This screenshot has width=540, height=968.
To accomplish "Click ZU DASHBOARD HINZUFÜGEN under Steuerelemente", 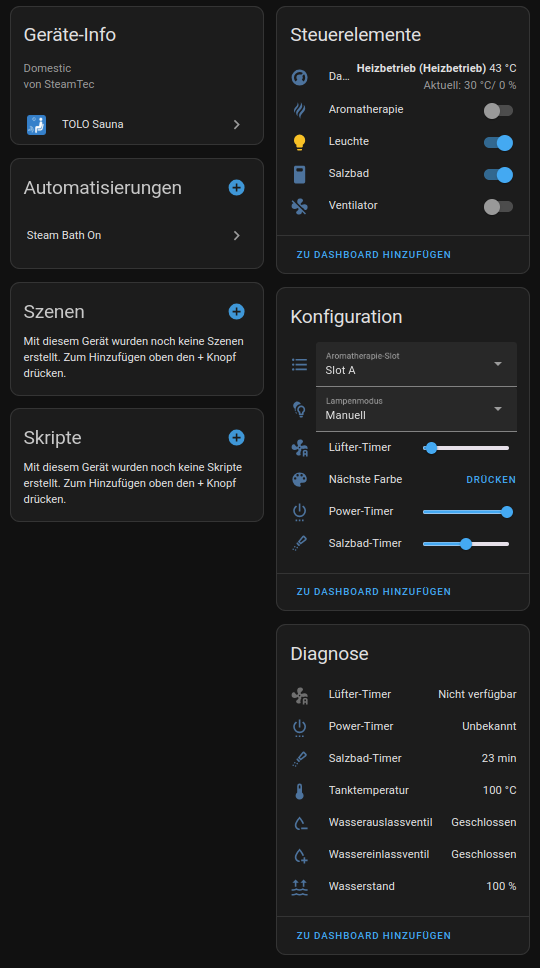I will tap(373, 254).
